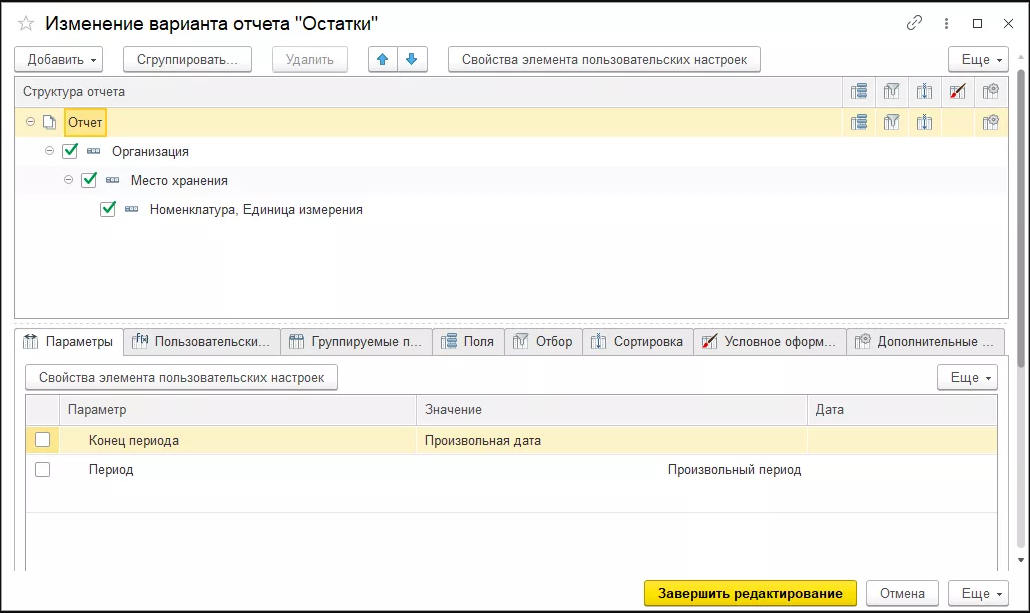Viewport: 1030px width, 613px height.
Task: Click conditional formatting column header icon
Action: tap(957, 92)
